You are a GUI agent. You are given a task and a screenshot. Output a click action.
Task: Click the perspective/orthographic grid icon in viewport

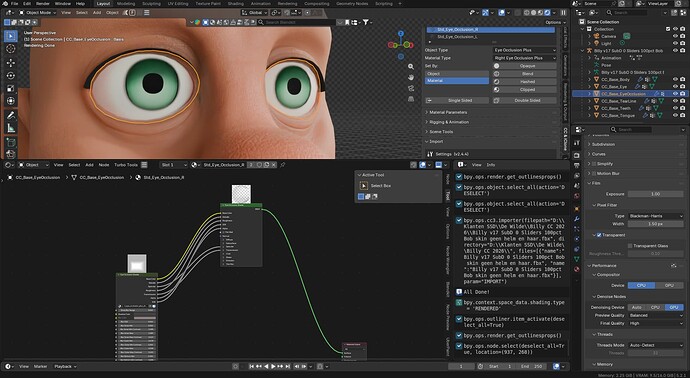click(411, 99)
